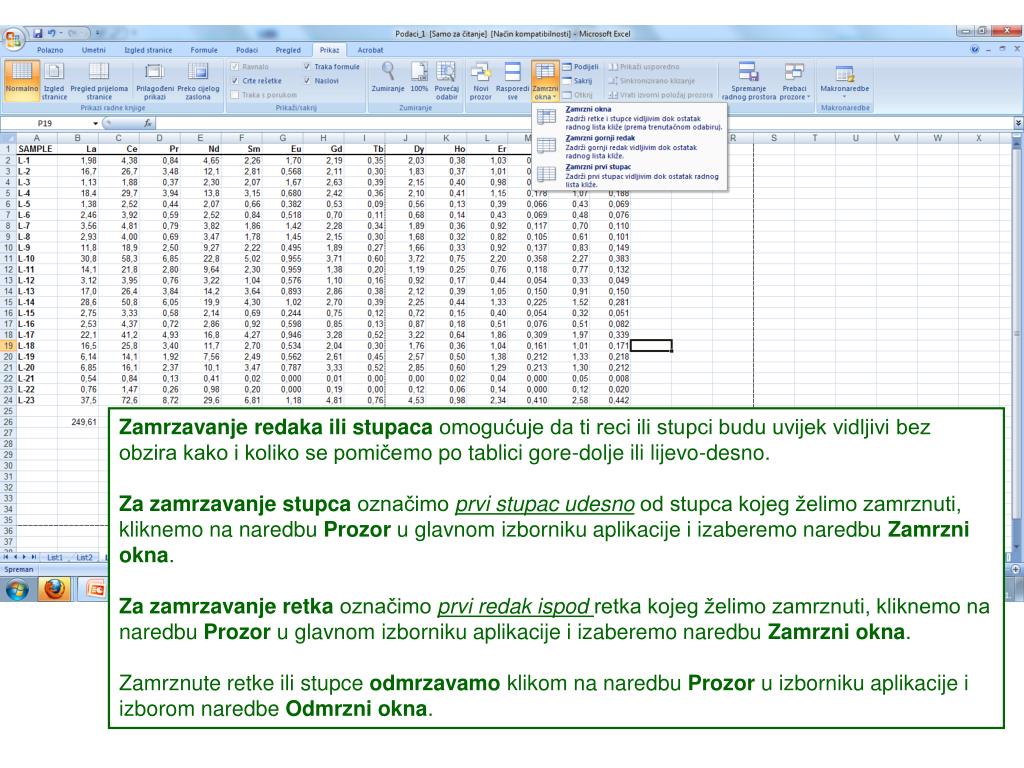Undo the last action in Quick Access

point(51,33)
